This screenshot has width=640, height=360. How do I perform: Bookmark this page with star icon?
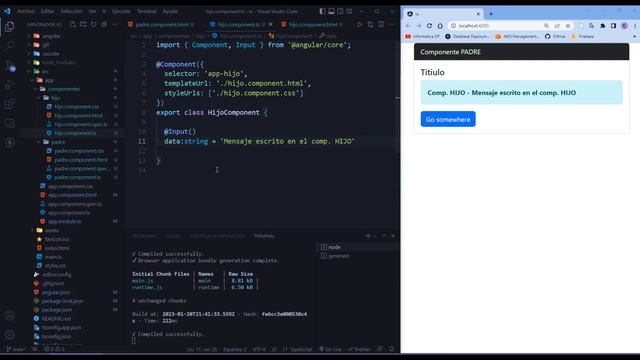[568, 26]
